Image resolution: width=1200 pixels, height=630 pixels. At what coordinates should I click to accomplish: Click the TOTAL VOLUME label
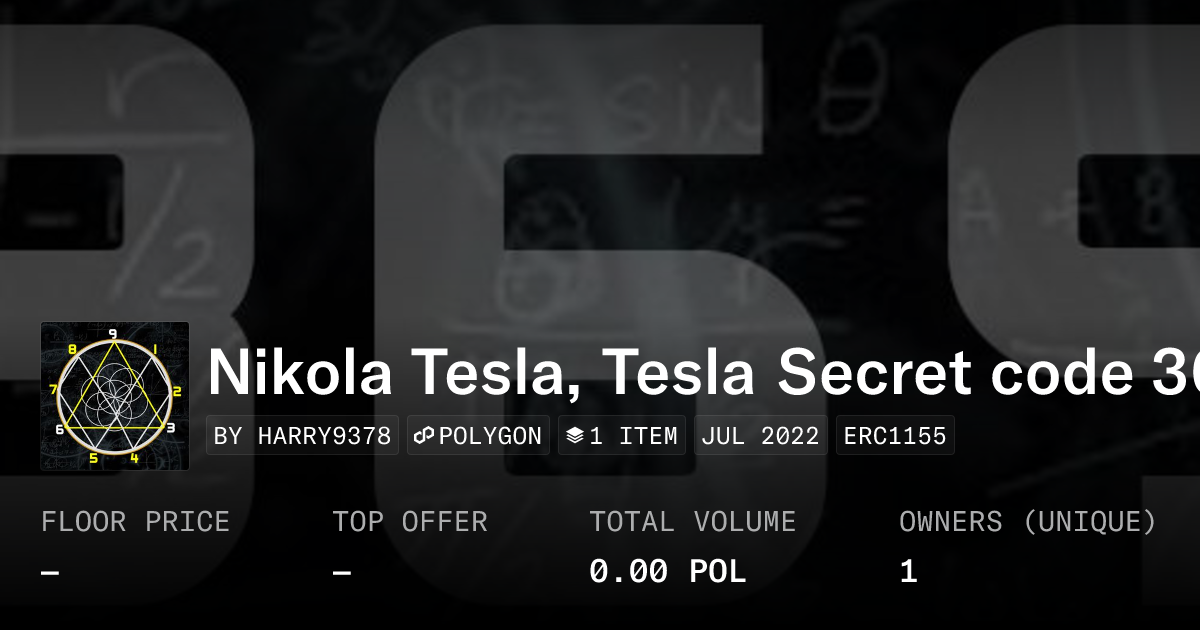[692, 522]
